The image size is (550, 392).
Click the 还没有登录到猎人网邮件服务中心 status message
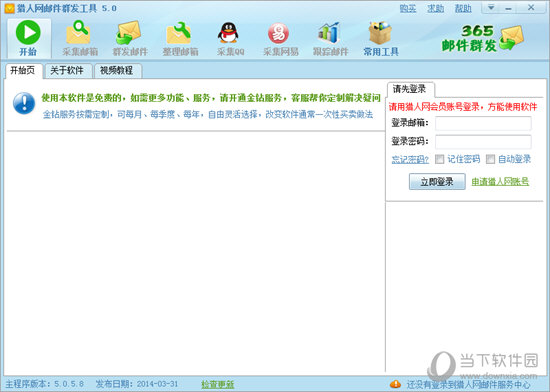click(x=469, y=385)
